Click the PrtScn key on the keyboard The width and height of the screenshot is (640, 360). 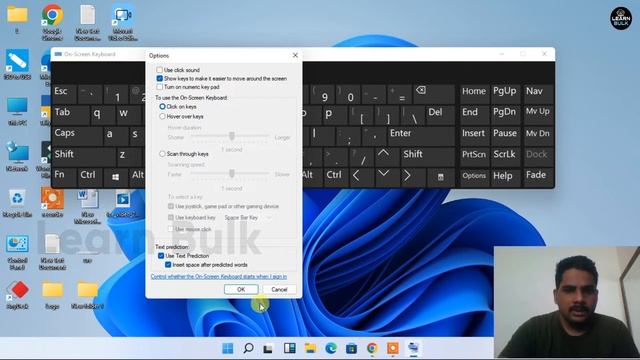coord(474,156)
